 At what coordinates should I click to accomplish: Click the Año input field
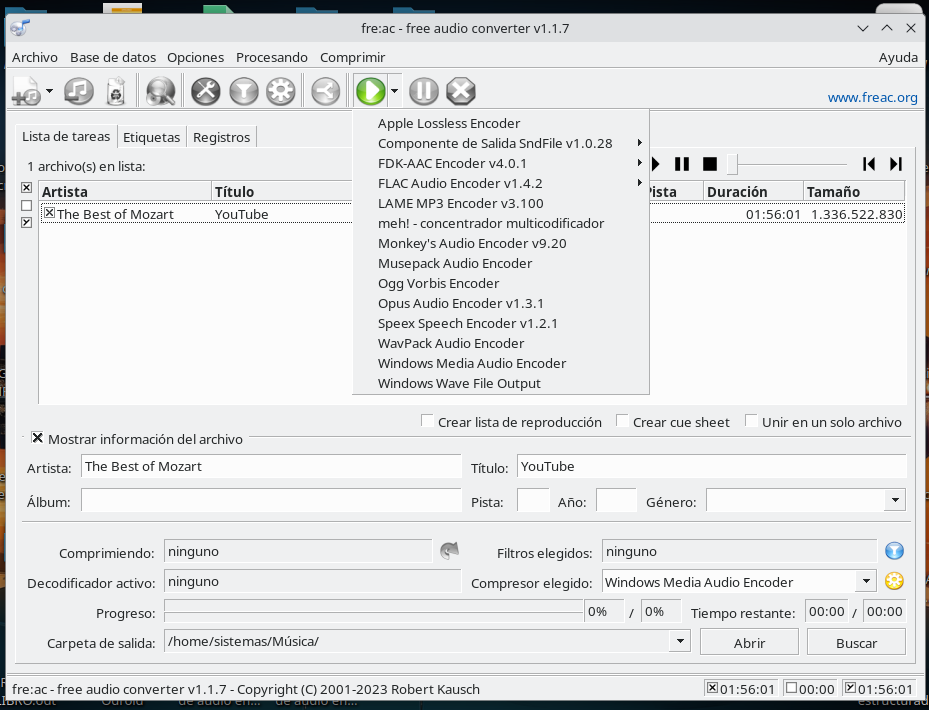[616, 500]
